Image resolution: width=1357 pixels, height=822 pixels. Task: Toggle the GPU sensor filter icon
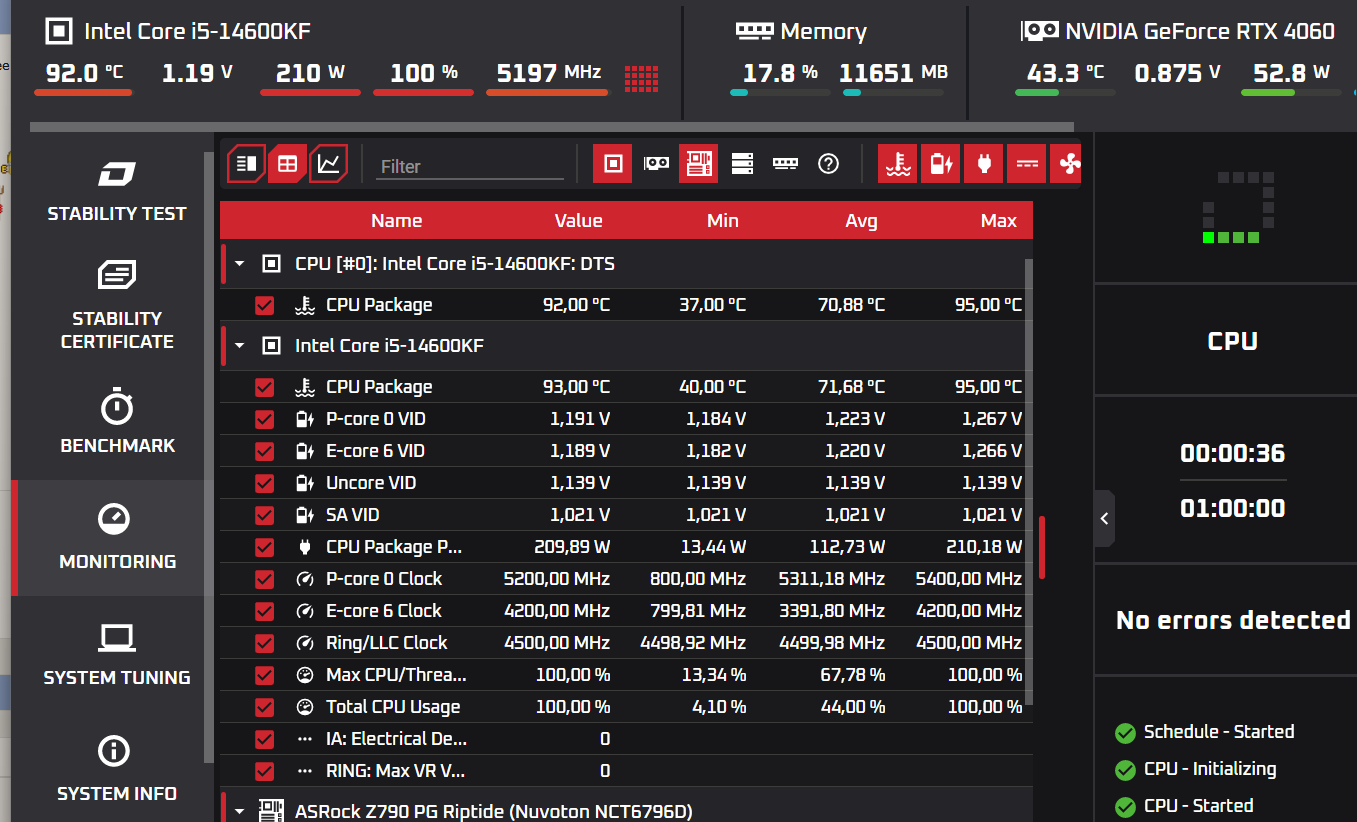(x=656, y=164)
